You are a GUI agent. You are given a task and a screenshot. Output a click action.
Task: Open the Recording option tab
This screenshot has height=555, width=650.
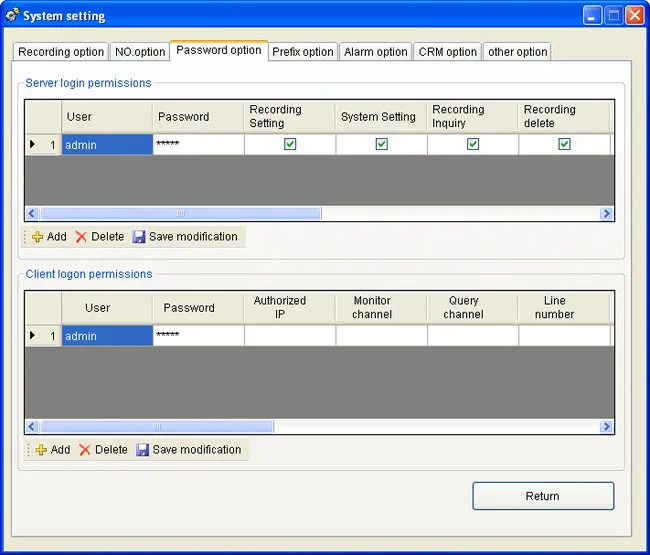click(61, 52)
